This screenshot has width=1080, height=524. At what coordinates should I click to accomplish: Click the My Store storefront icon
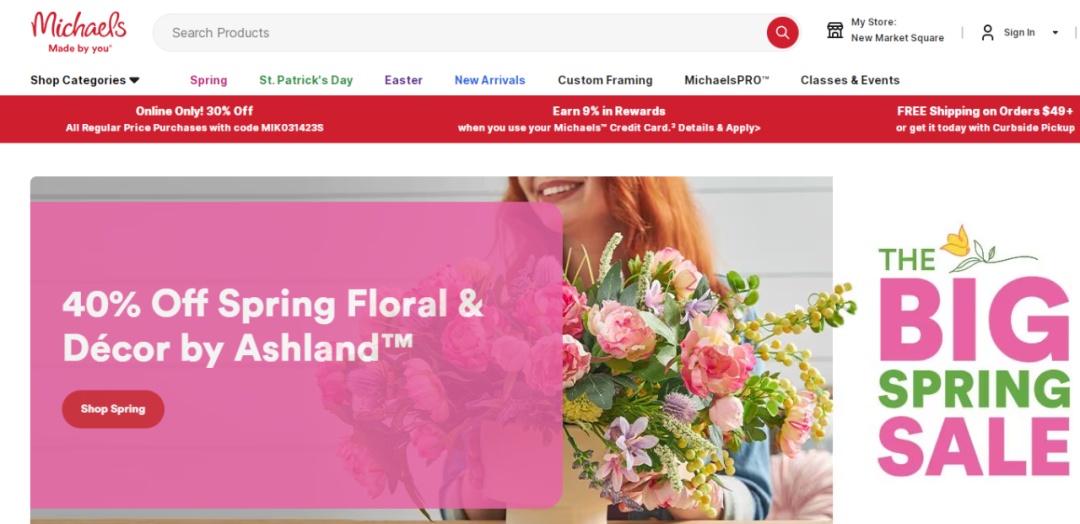[835, 30]
